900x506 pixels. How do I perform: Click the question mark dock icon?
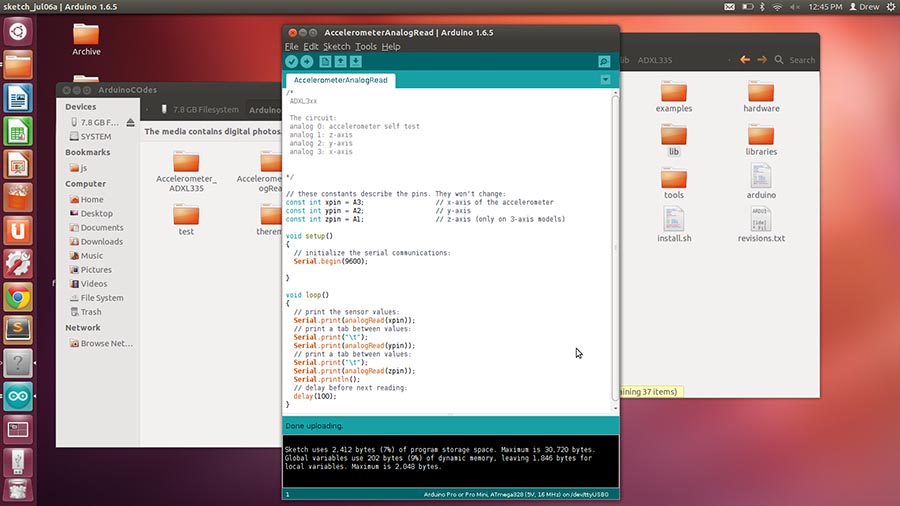[18, 363]
